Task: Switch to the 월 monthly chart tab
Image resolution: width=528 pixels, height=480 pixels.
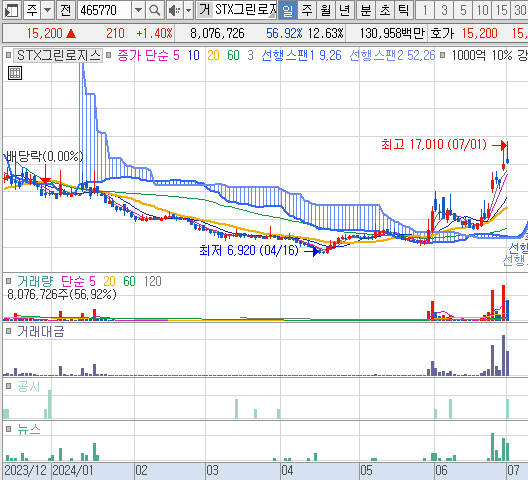Action: [x=326, y=10]
